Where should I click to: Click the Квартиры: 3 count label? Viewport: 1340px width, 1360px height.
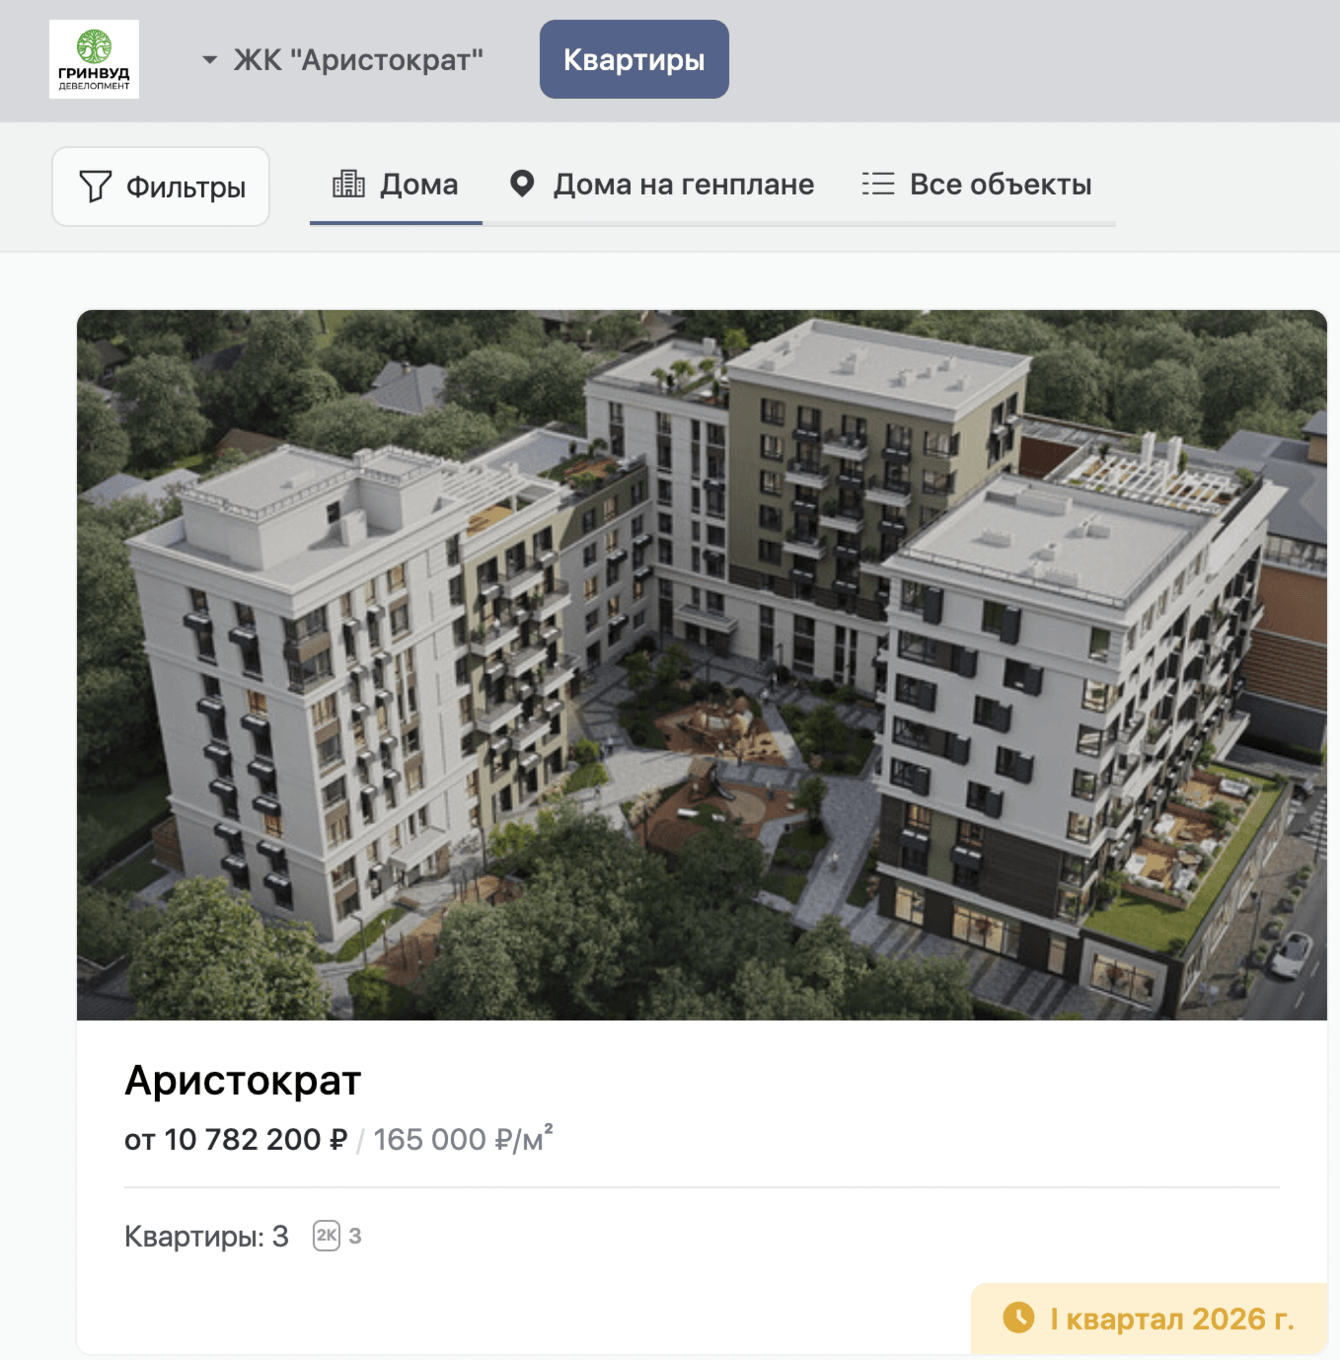point(206,1237)
